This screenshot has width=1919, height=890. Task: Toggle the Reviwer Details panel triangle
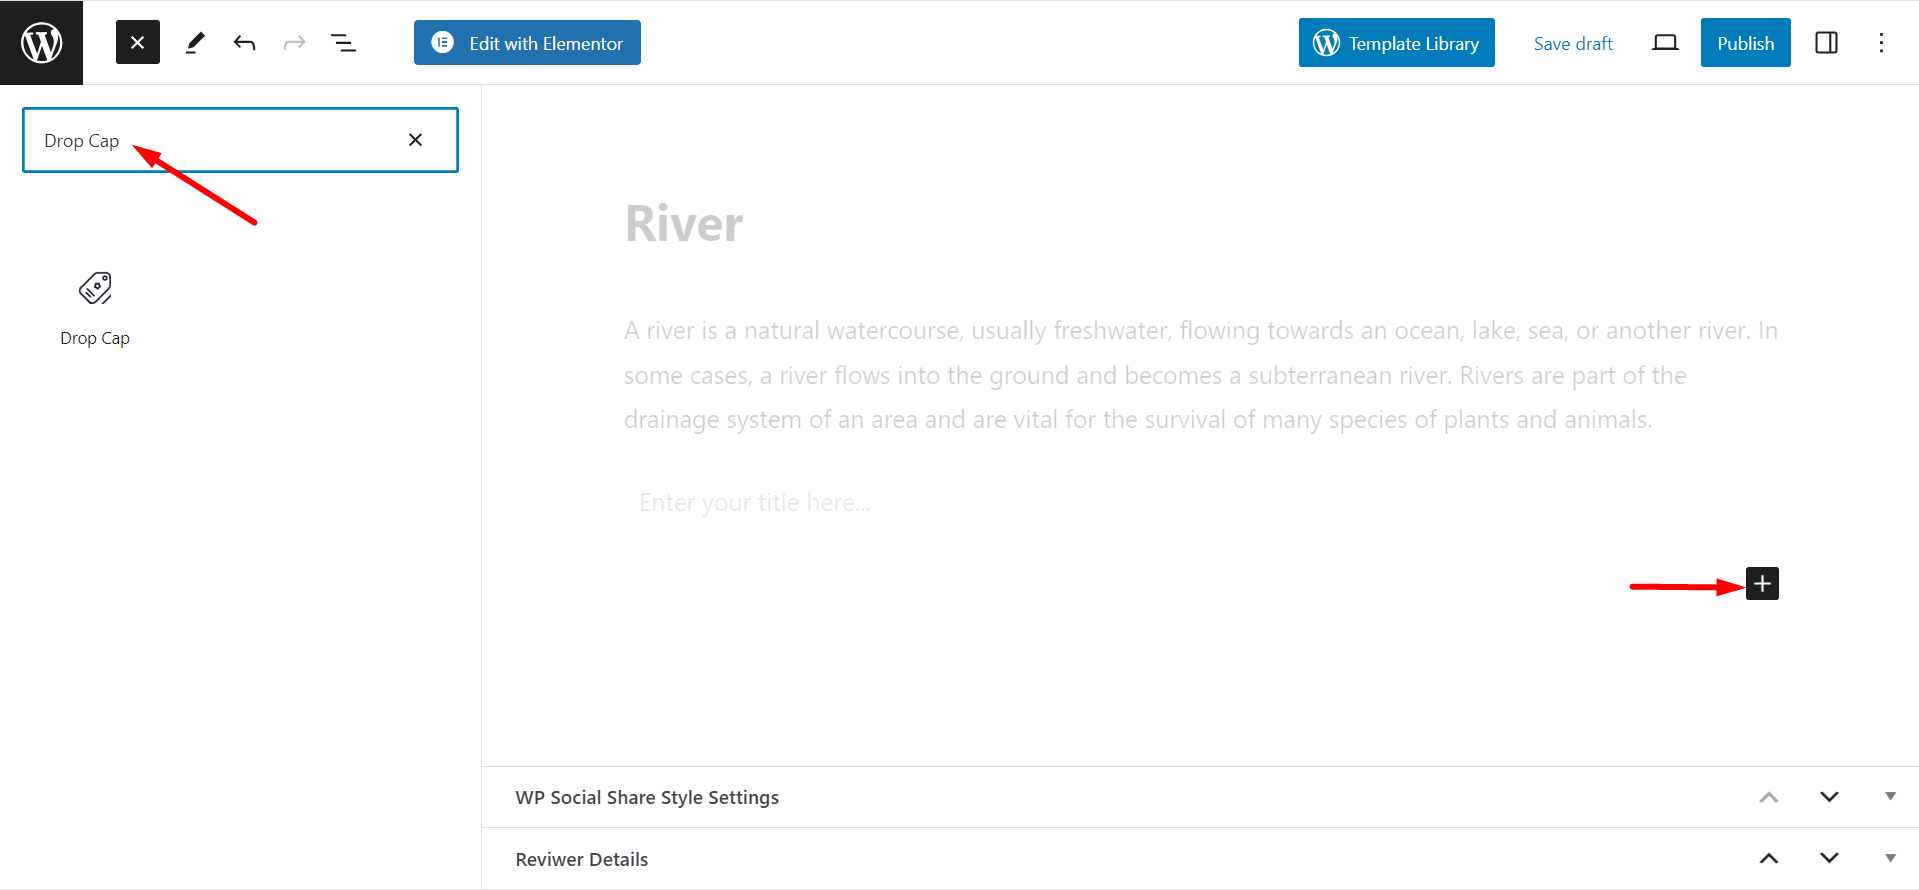tap(1890, 859)
